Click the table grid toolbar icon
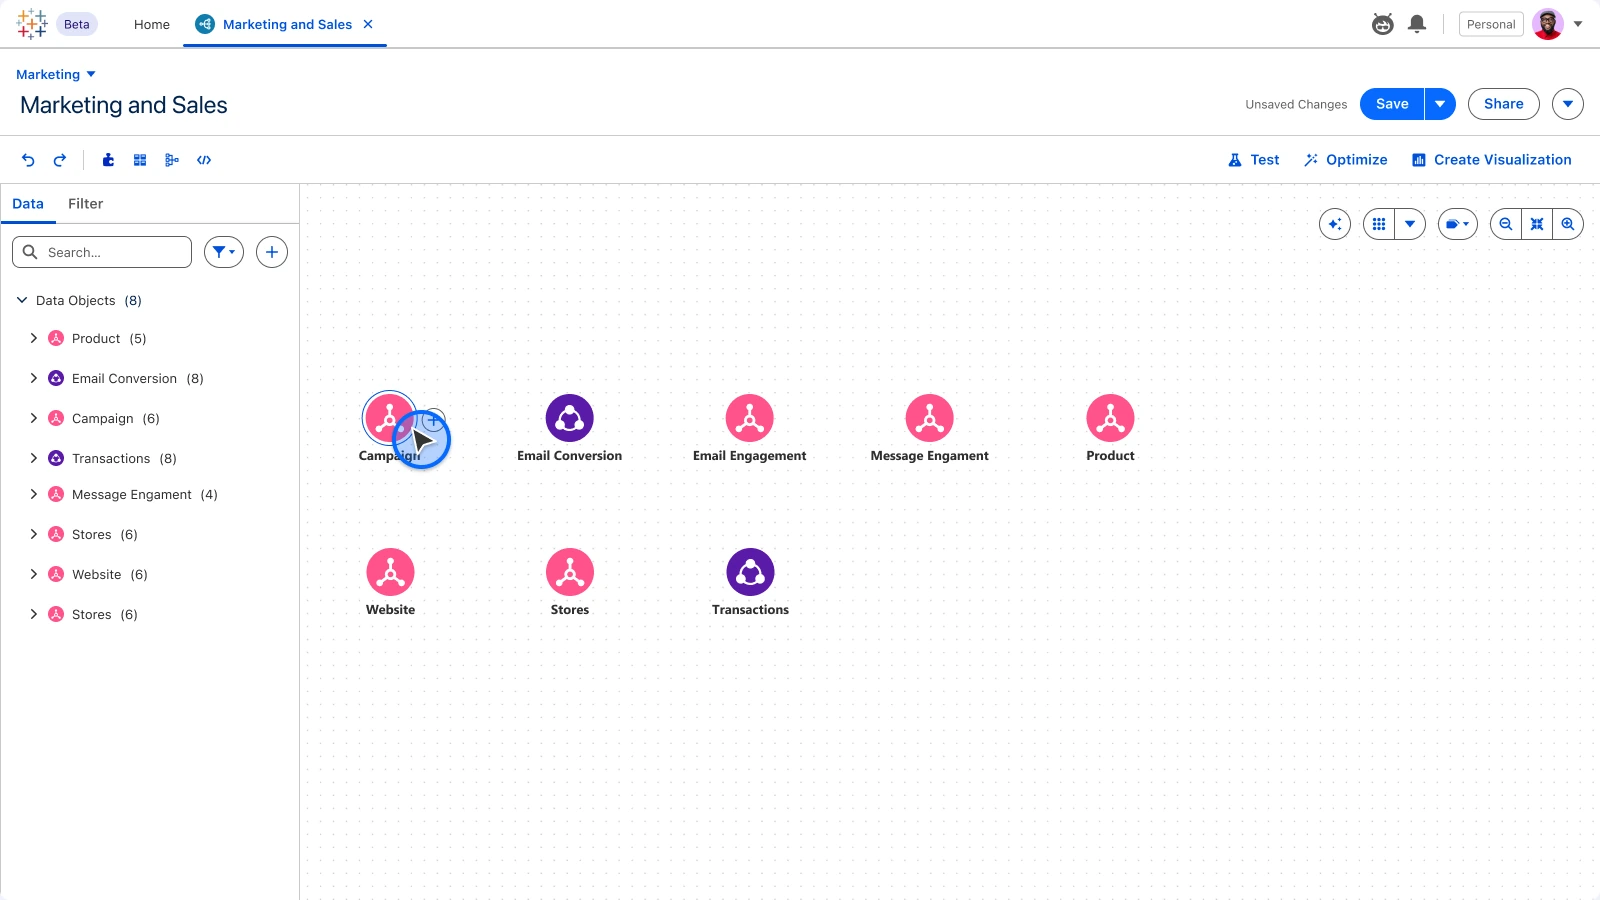The height and width of the screenshot is (900, 1600). tap(140, 160)
